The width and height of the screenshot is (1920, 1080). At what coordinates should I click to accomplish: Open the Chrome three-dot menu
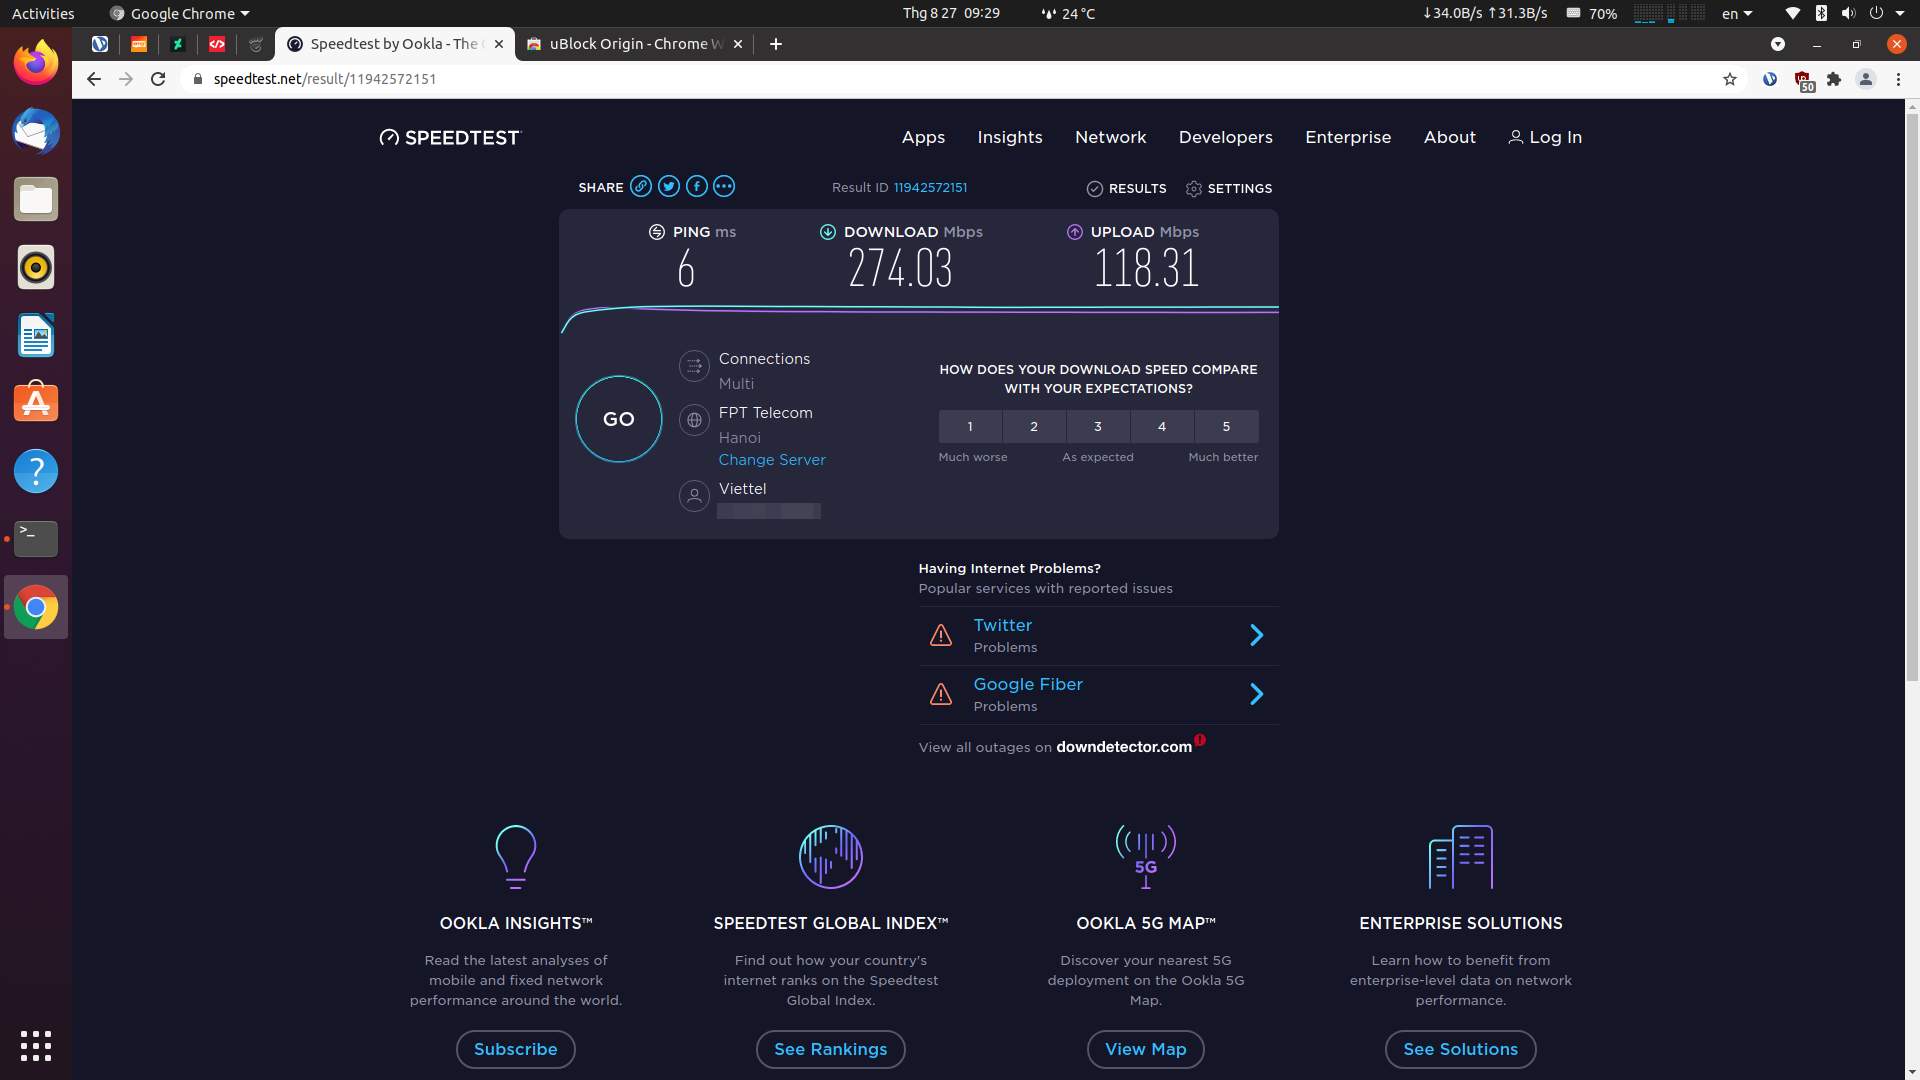[1898, 79]
